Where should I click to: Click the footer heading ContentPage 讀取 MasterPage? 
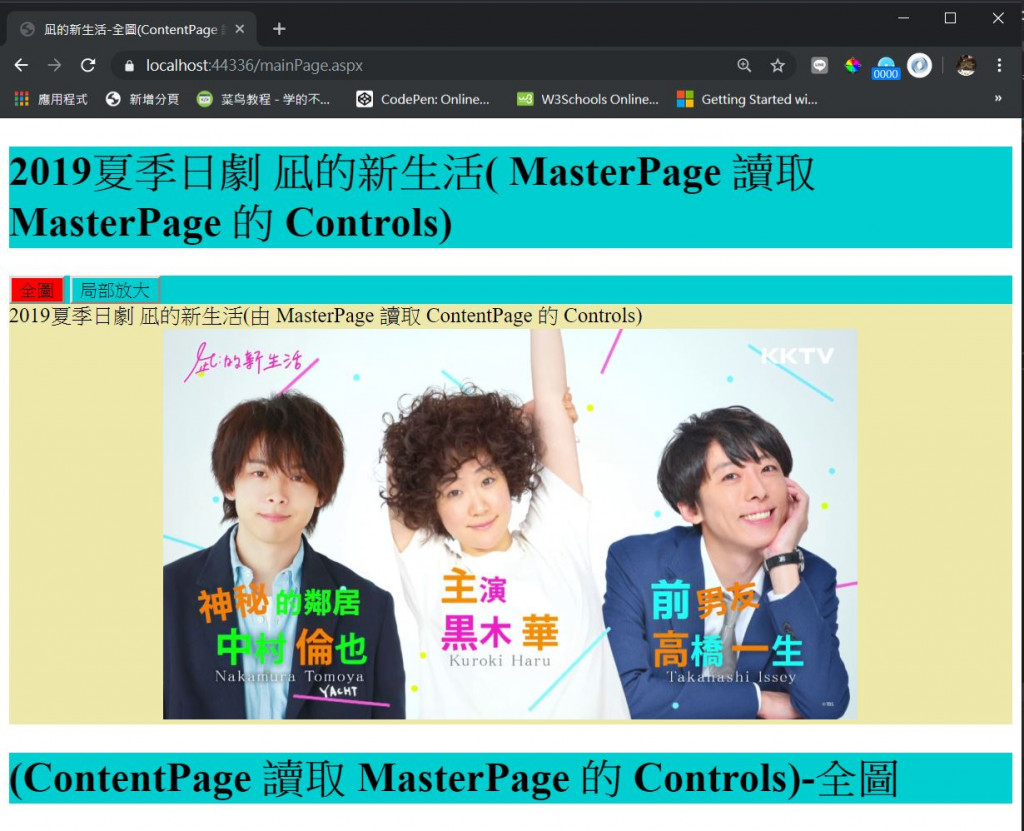(x=511, y=778)
